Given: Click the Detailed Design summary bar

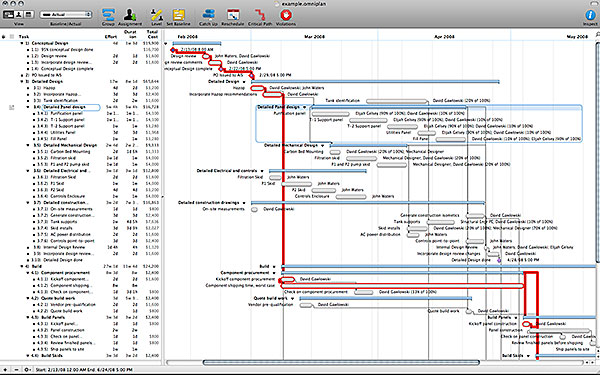Looking at the screenshot, I should click(375, 82).
